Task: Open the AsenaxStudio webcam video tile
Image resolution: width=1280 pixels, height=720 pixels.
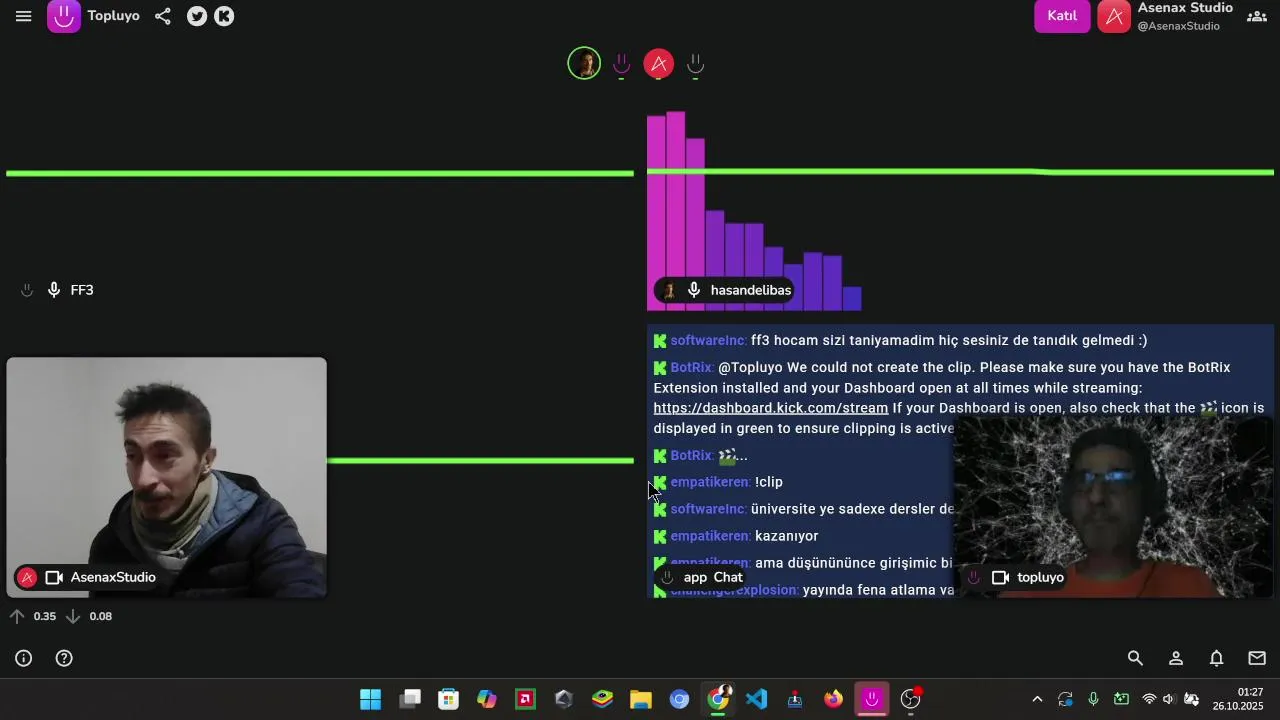Action: click(x=166, y=477)
